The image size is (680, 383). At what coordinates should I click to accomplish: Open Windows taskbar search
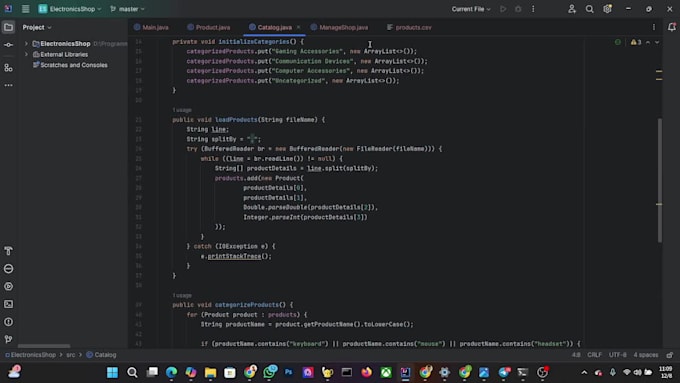pyautogui.click(x=132, y=372)
